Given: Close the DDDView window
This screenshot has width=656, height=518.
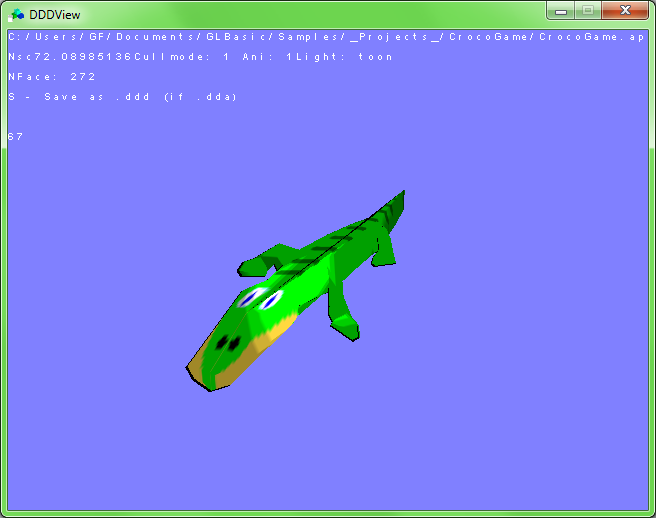Looking at the screenshot, I should [x=625, y=10].
